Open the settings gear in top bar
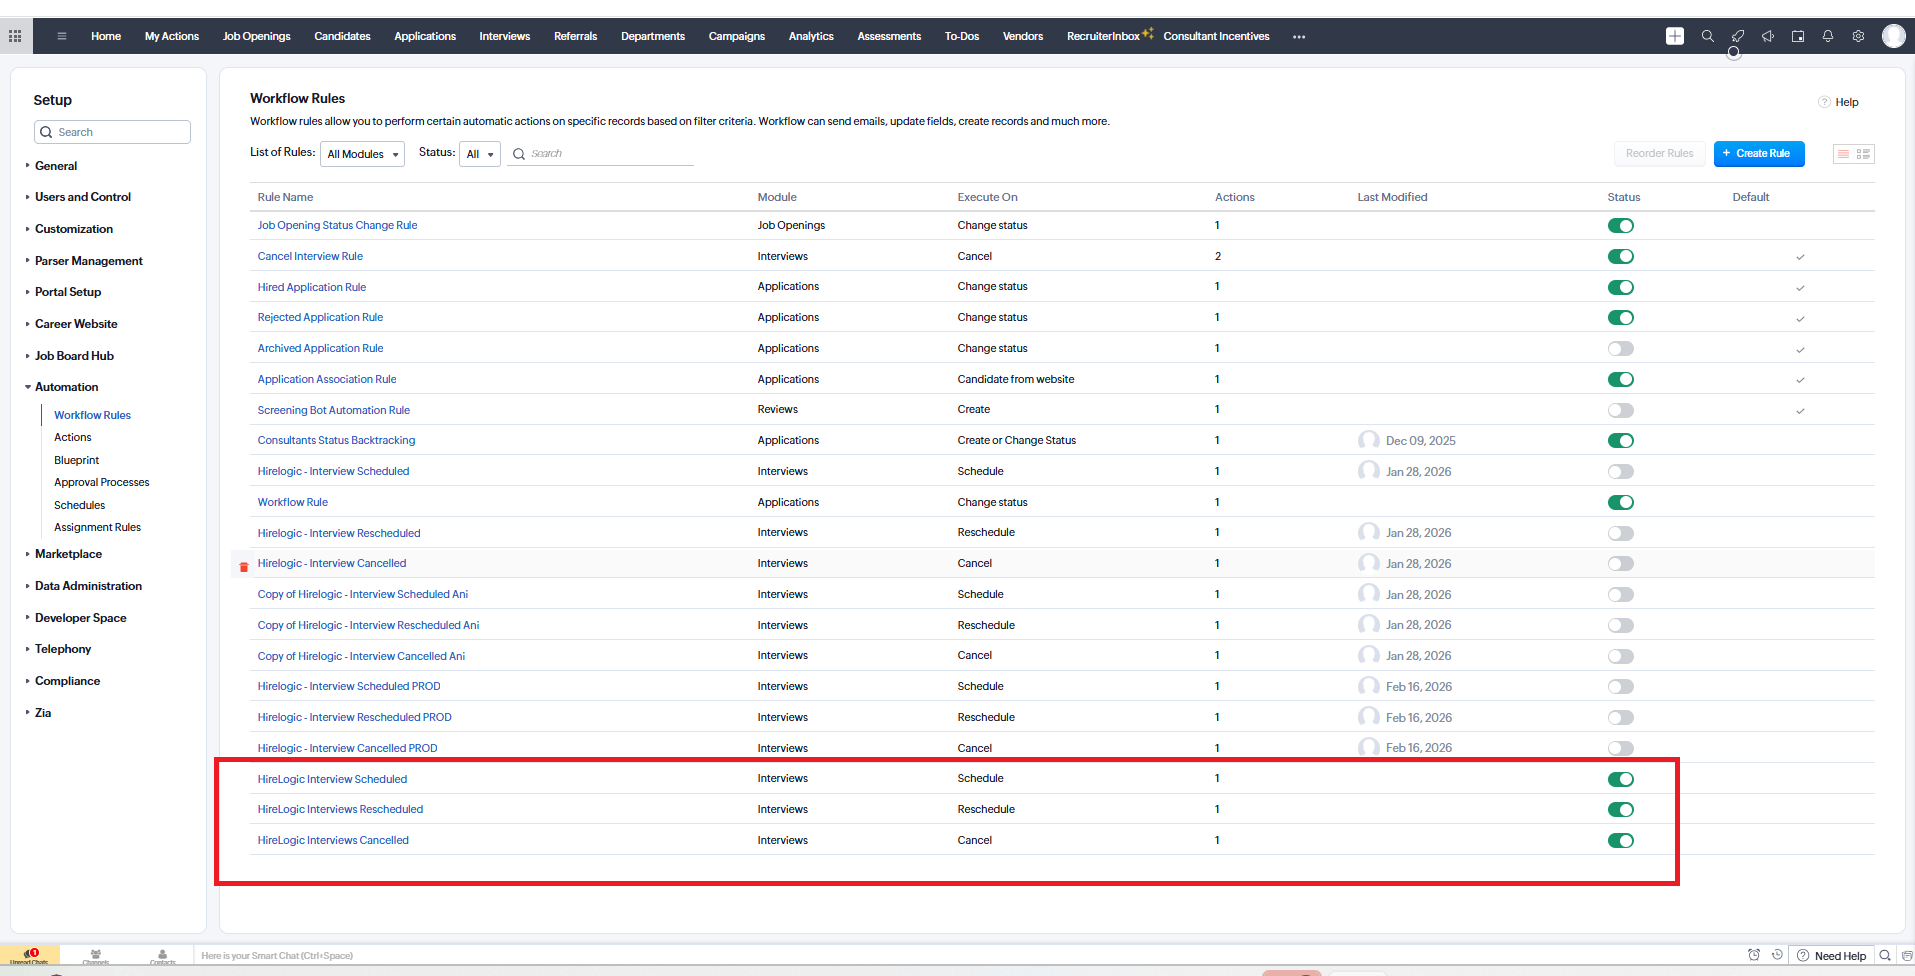Viewport: 1915px width, 976px height. point(1858,36)
